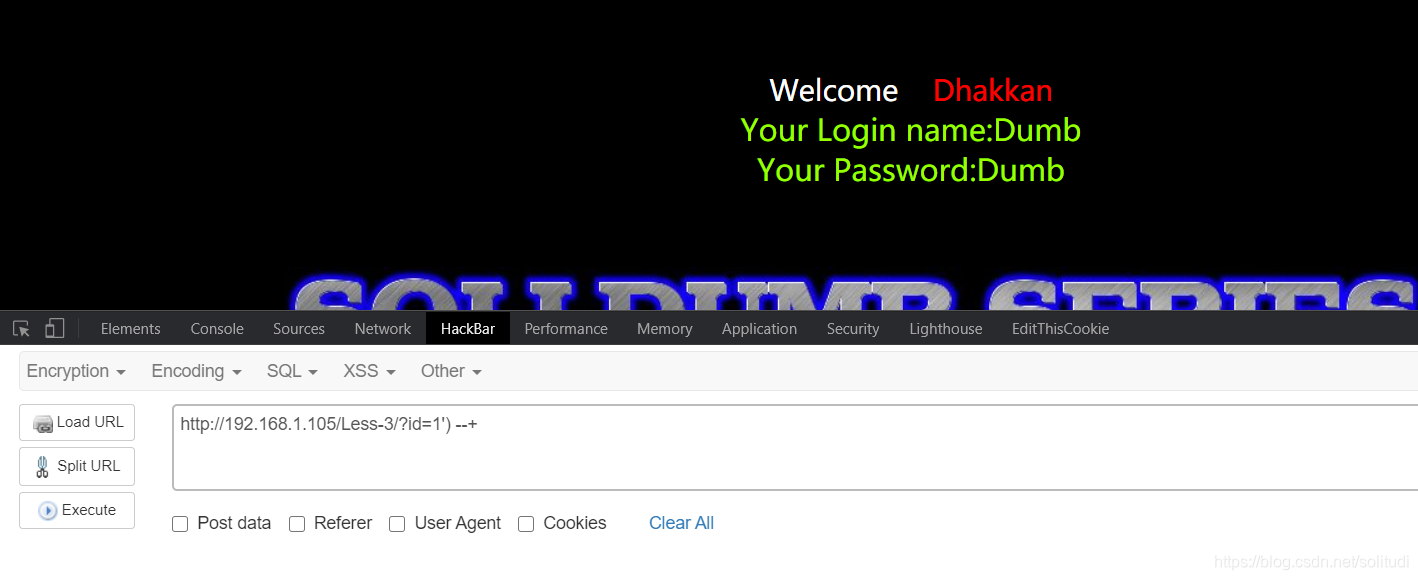Switch to the Elements tab

click(x=131, y=329)
